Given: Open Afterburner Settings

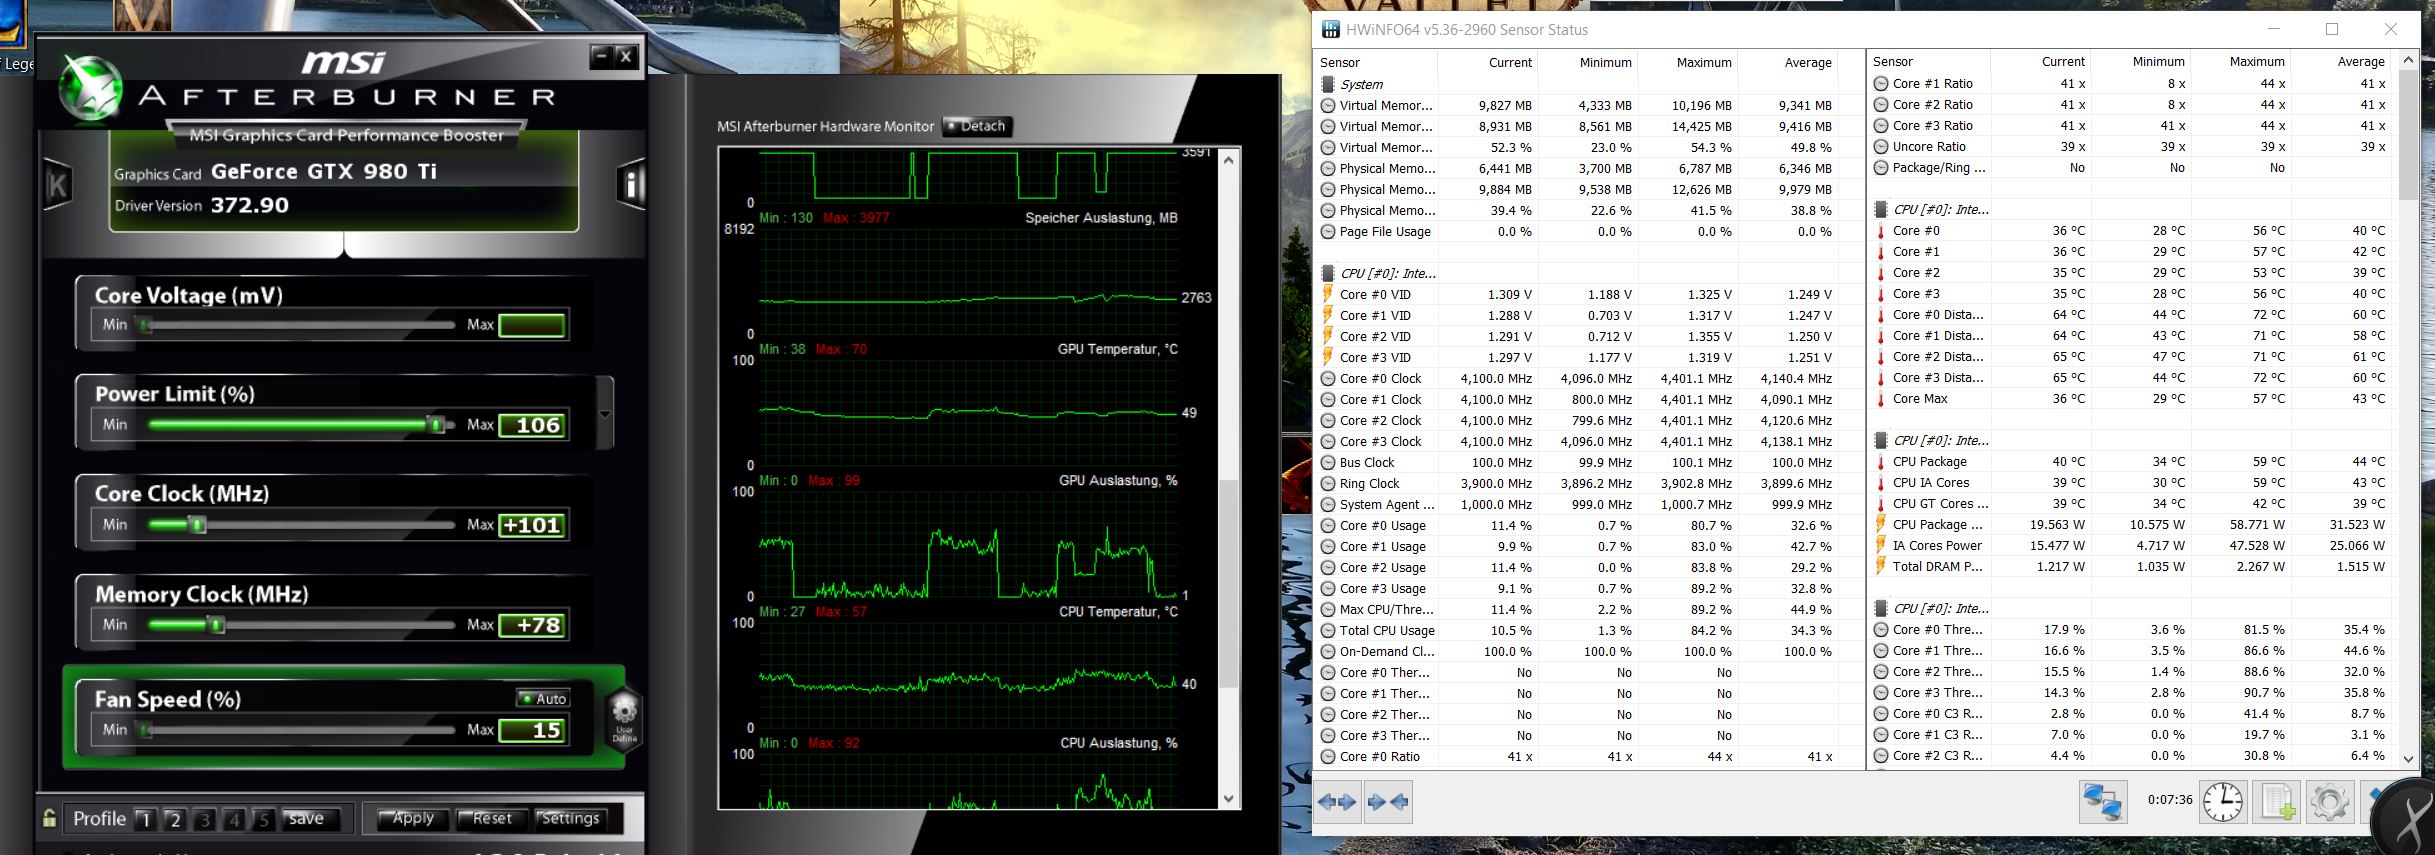Looking at the screenshot, I should point(570,818).
